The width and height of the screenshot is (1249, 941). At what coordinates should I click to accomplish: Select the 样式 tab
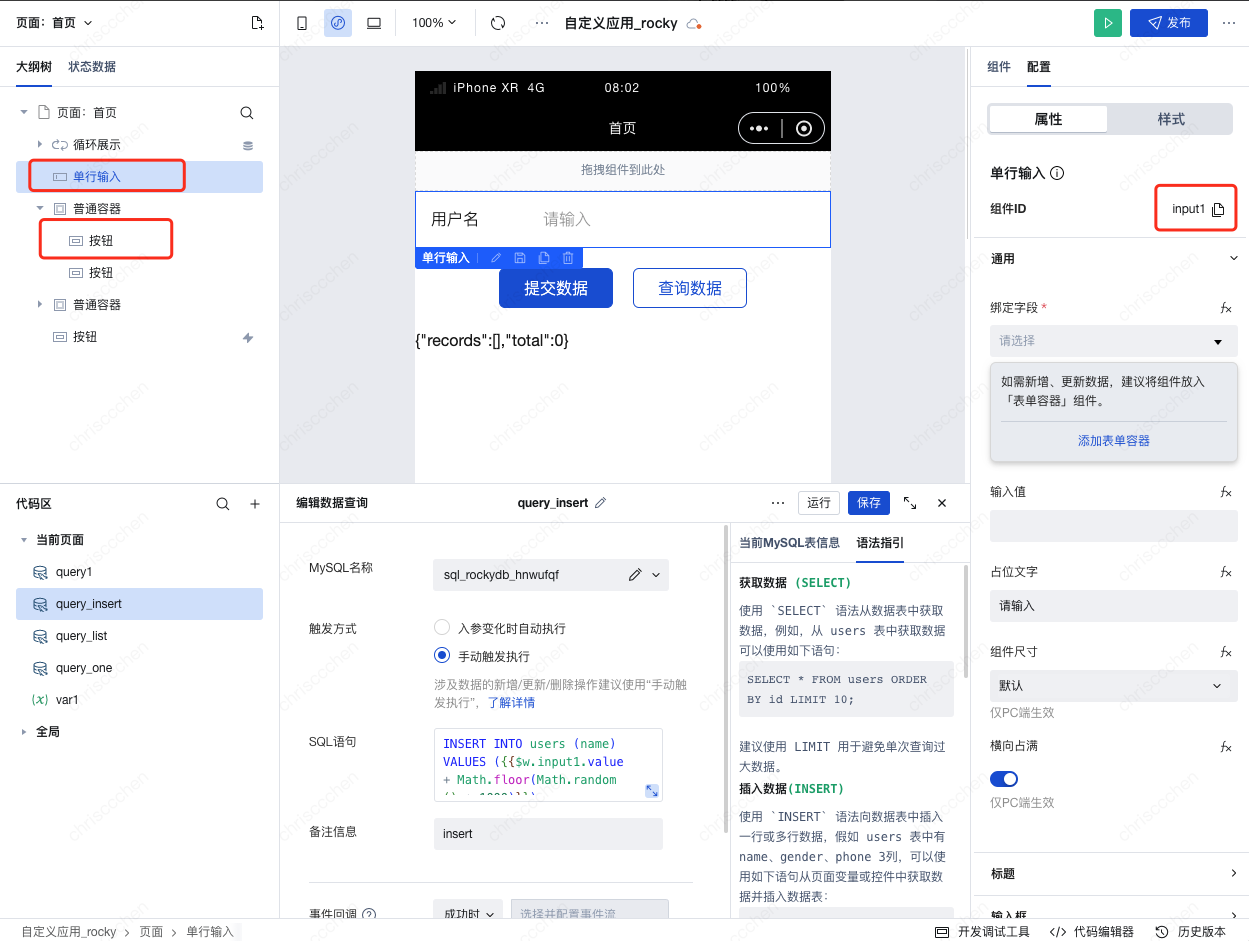click(x=1171, y=119)
